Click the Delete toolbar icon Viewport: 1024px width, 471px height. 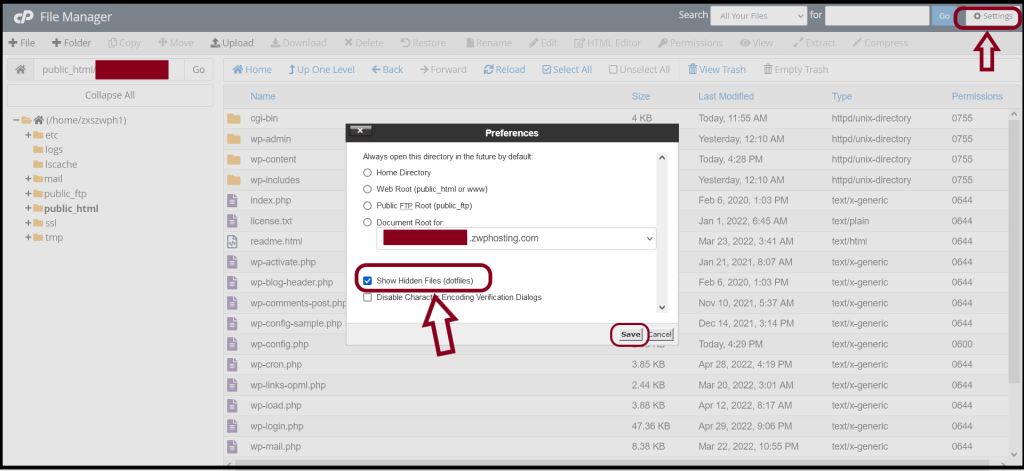[x=364, y=43]
